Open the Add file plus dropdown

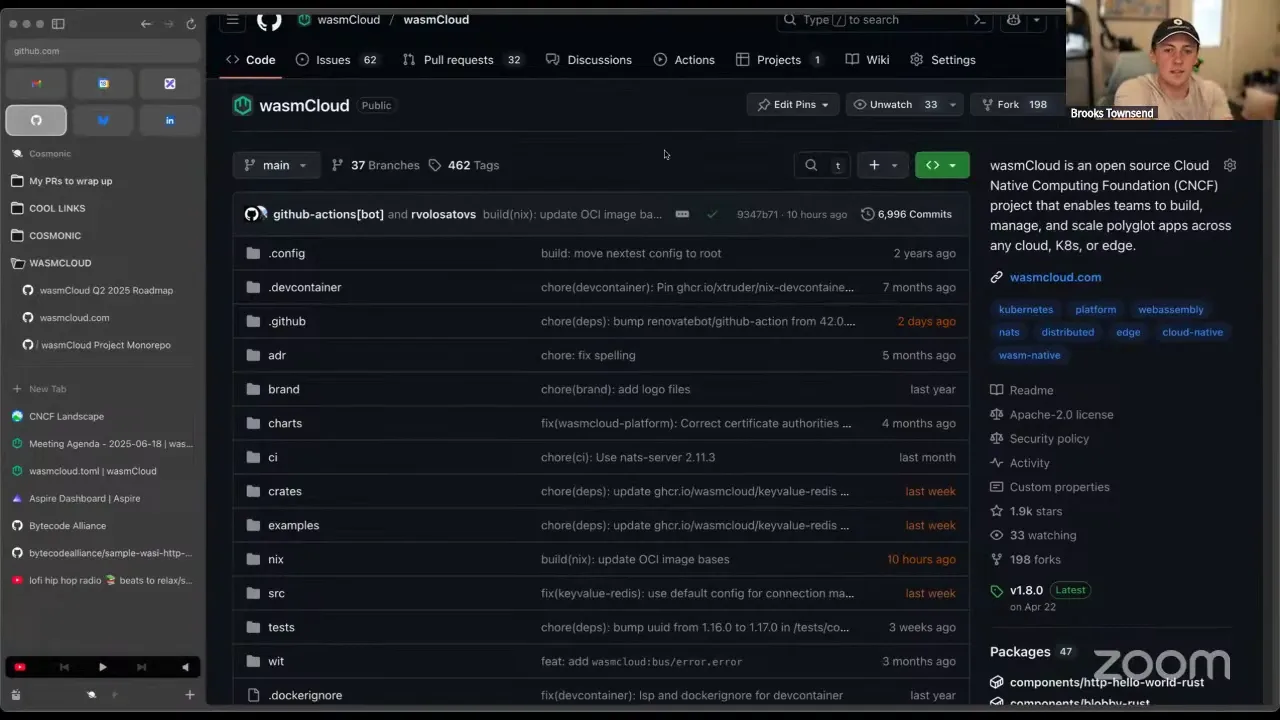(x=883, y=165)
